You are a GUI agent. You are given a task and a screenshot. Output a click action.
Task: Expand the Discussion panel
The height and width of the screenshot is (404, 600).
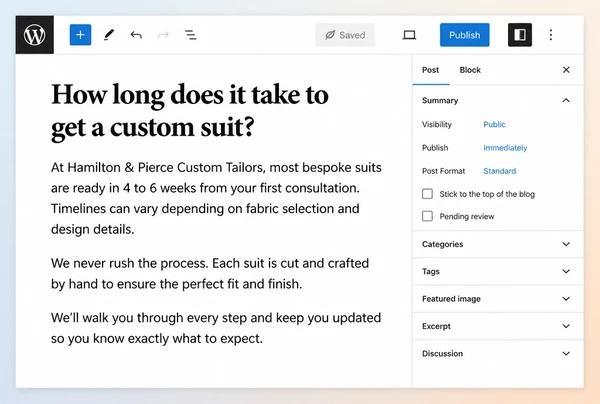pyautogui.click(x=498, y=354)
